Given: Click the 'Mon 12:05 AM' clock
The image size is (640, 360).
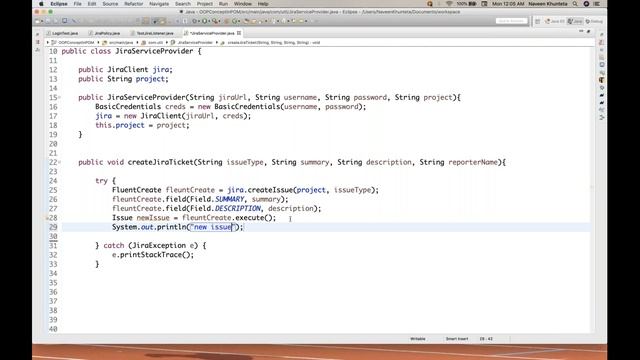Looking at the screenshot, I should pyautogui.click(x=508, y=4).
